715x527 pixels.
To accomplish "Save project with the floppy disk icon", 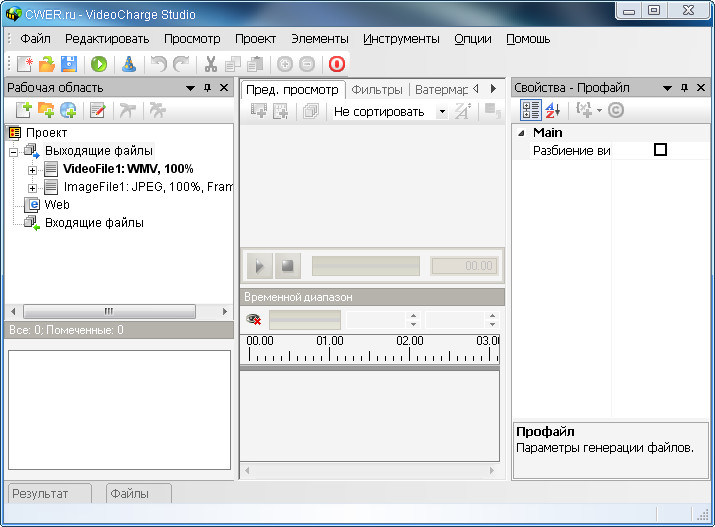I will (x=69, y=64).
